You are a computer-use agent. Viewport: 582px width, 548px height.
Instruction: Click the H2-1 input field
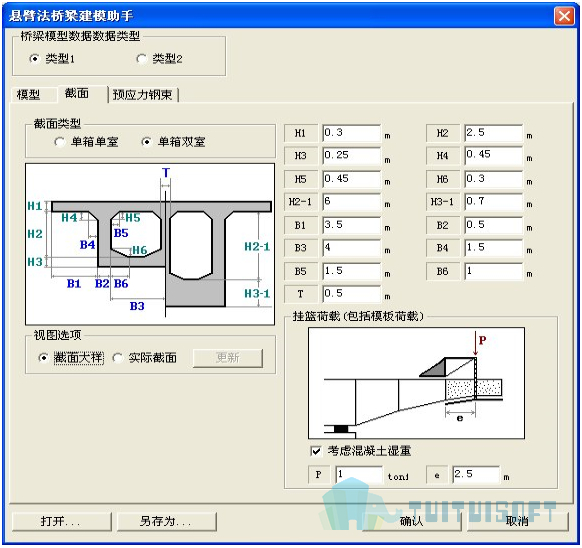(x=352, y=202)
